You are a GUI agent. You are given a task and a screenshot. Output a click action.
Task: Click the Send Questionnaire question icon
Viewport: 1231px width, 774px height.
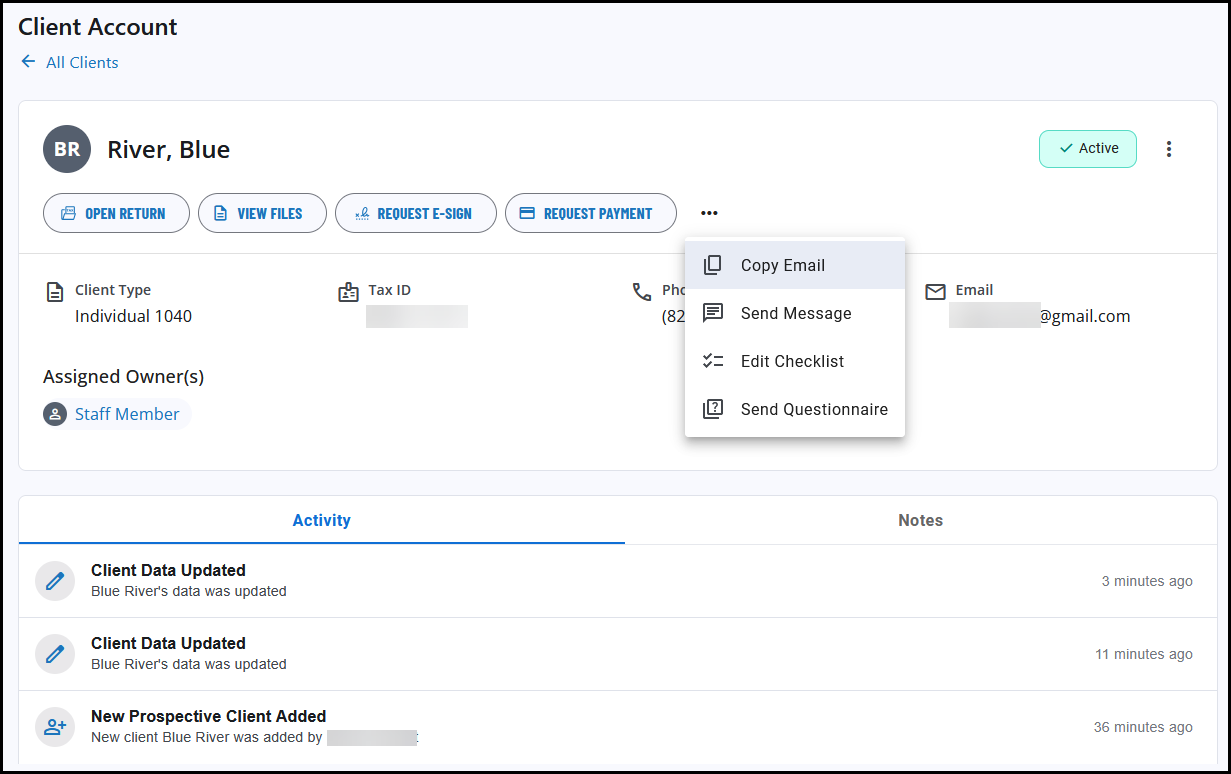point(712,409)
